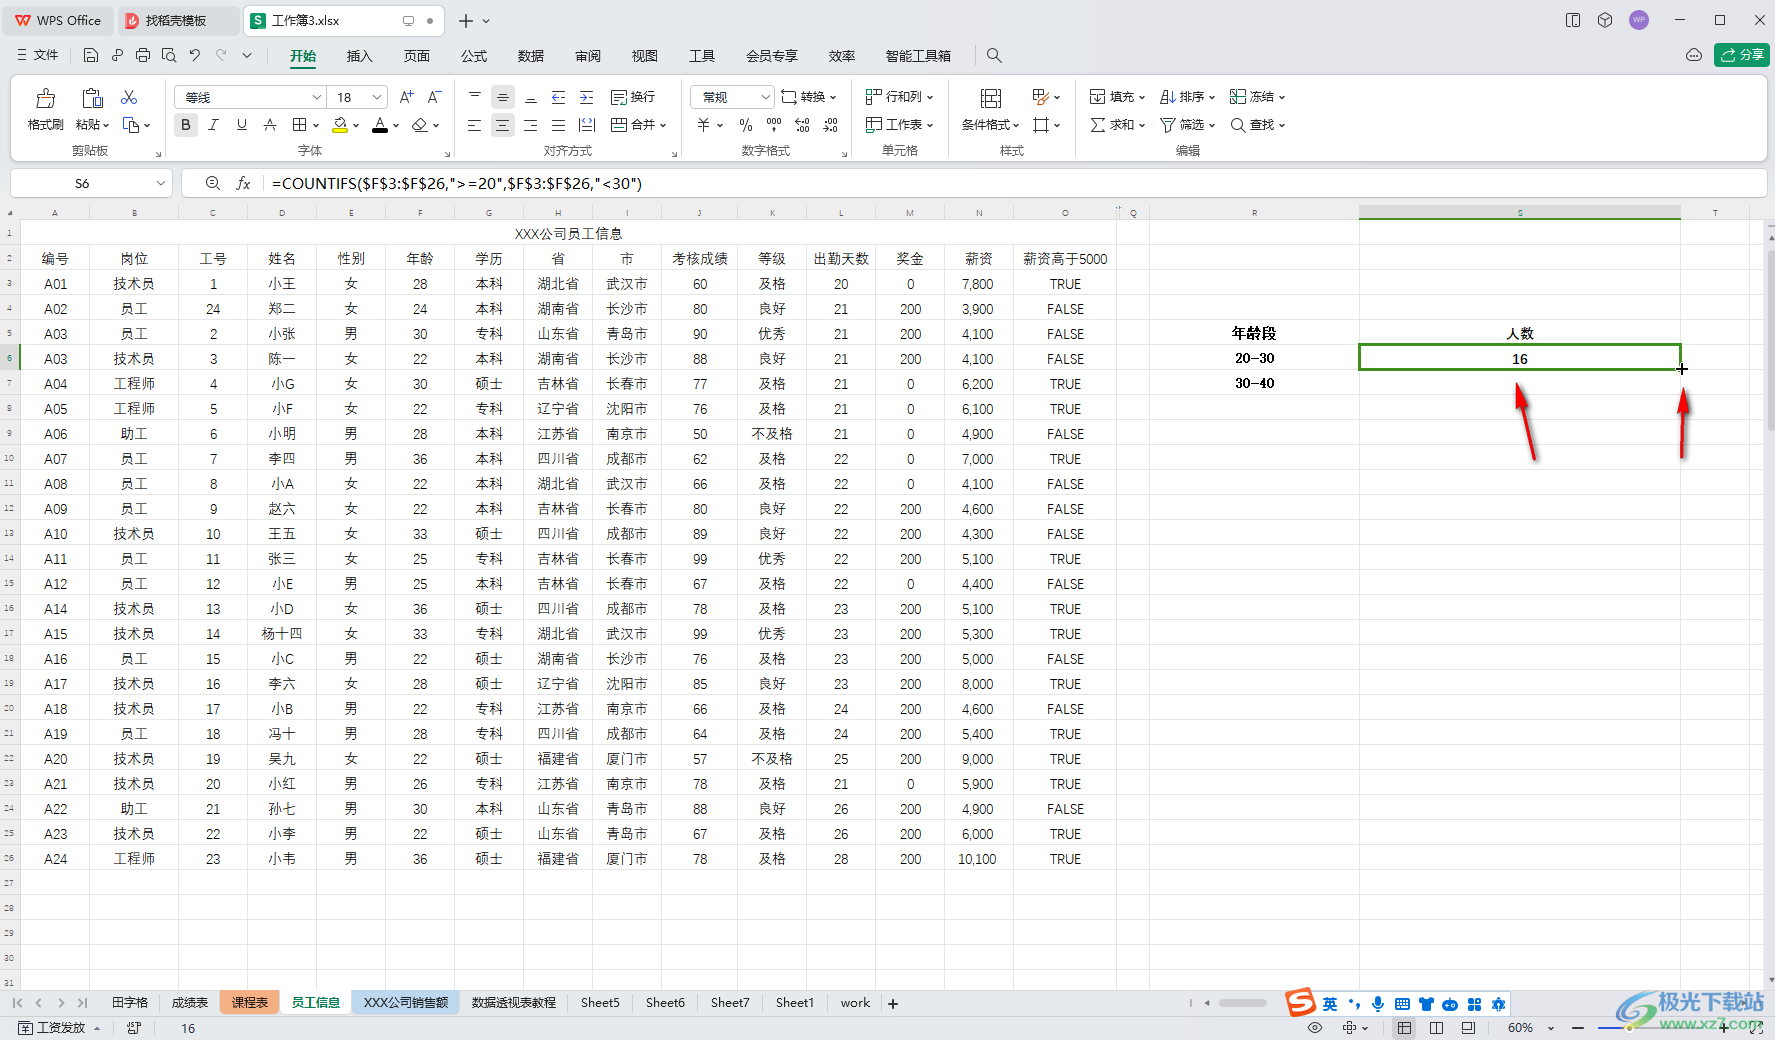Click the Filter (筛选) button

(x=1187, y=125)
